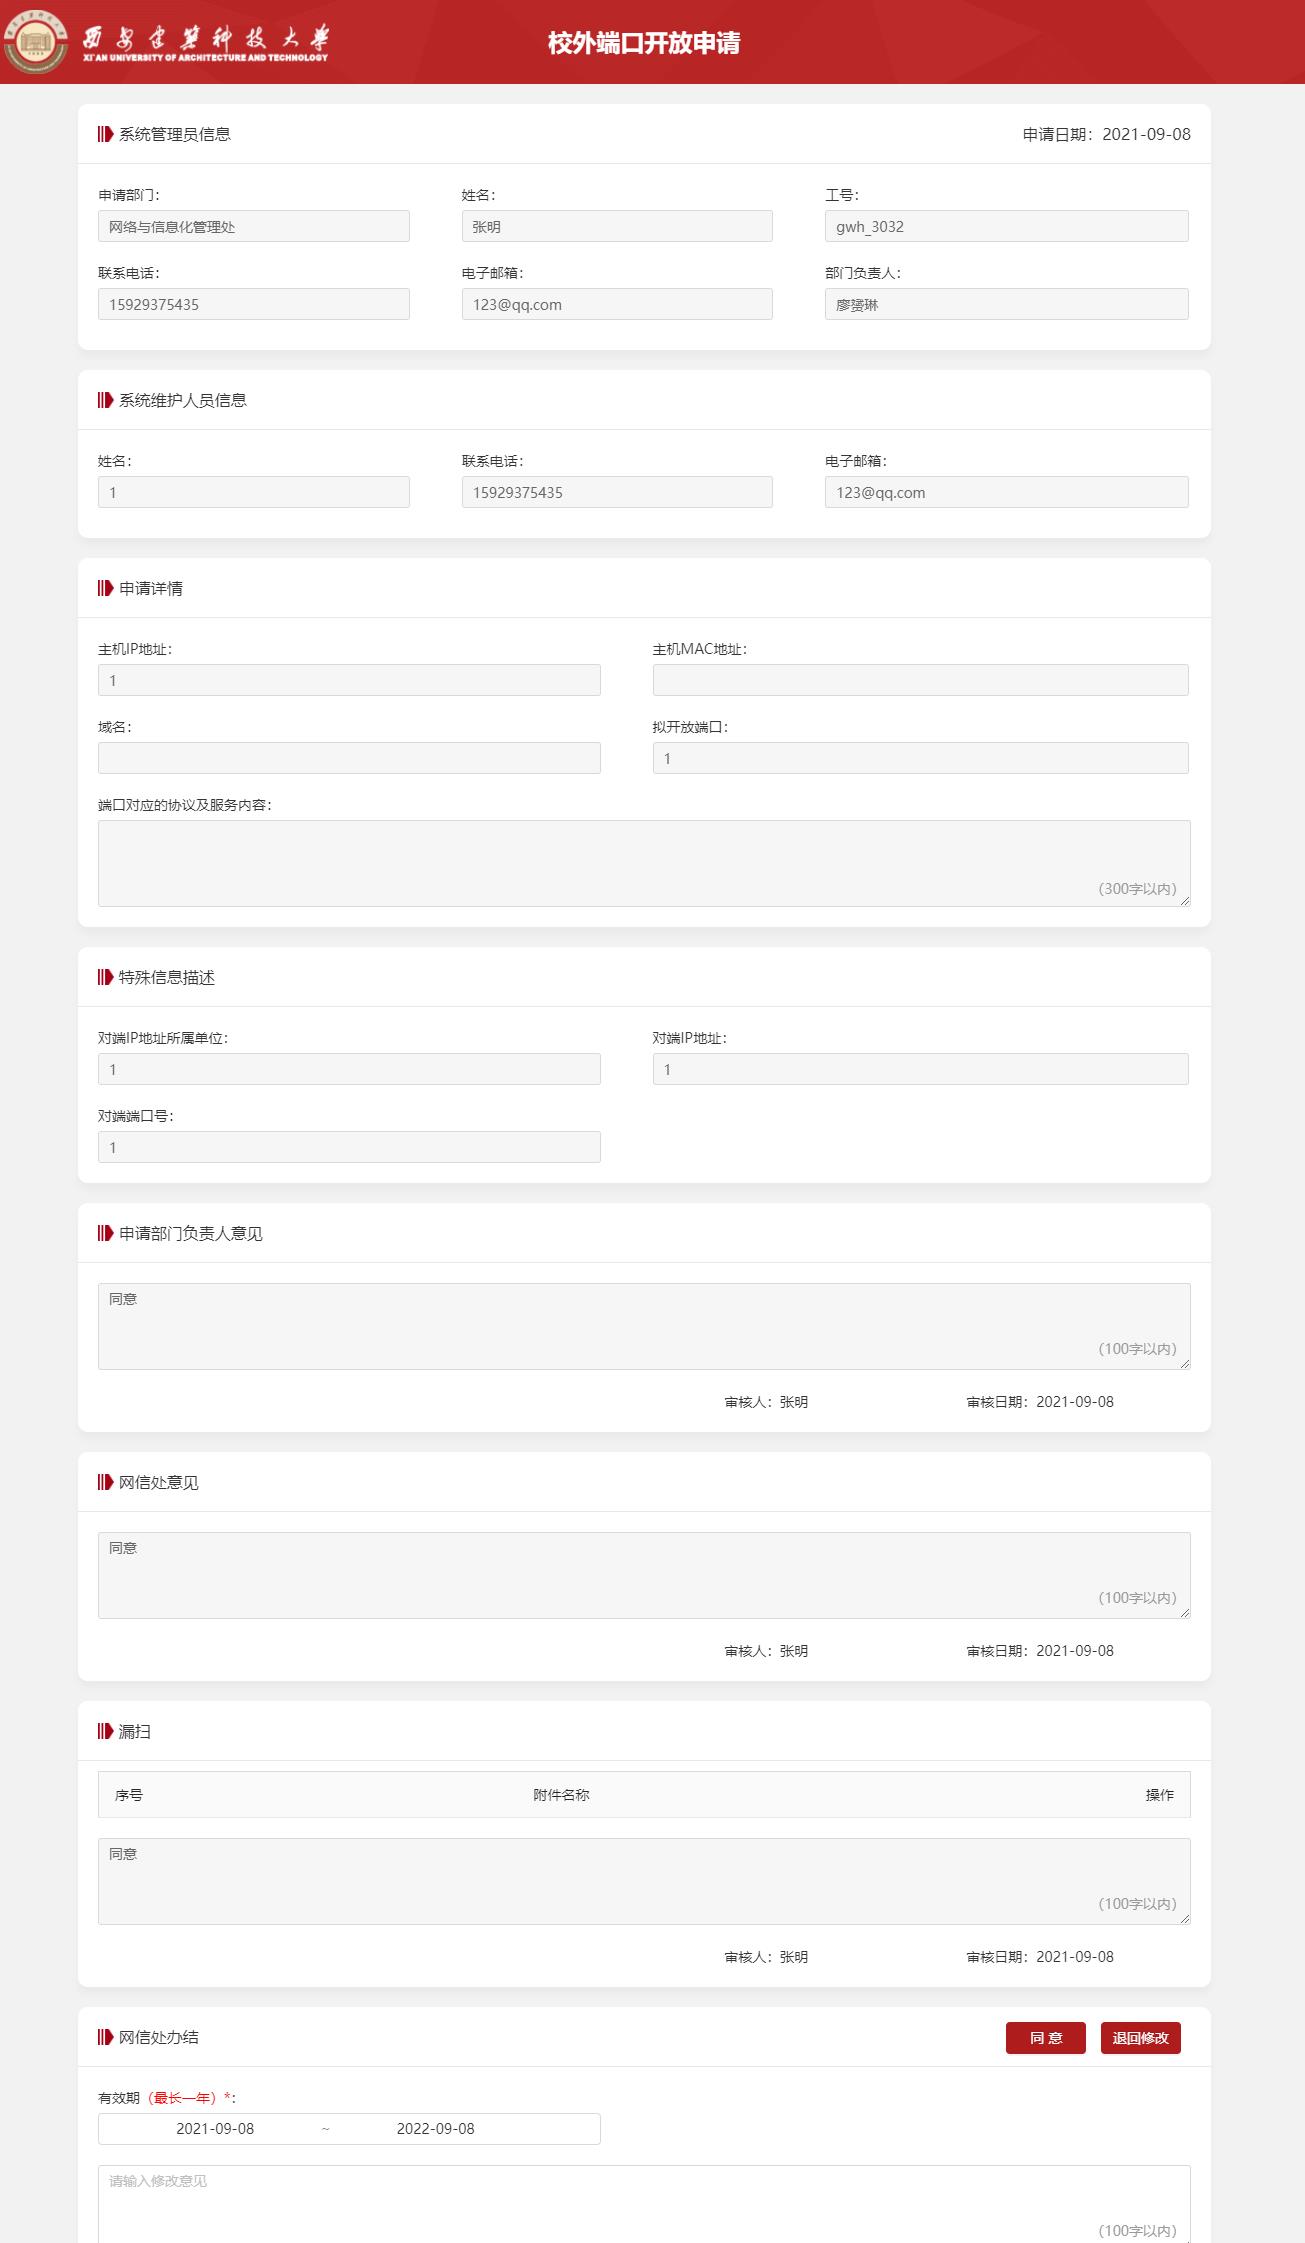The image size is (1305, 2243).
Task: Click the 主机MAC地址 input field
Action: [x=920, y=680]
